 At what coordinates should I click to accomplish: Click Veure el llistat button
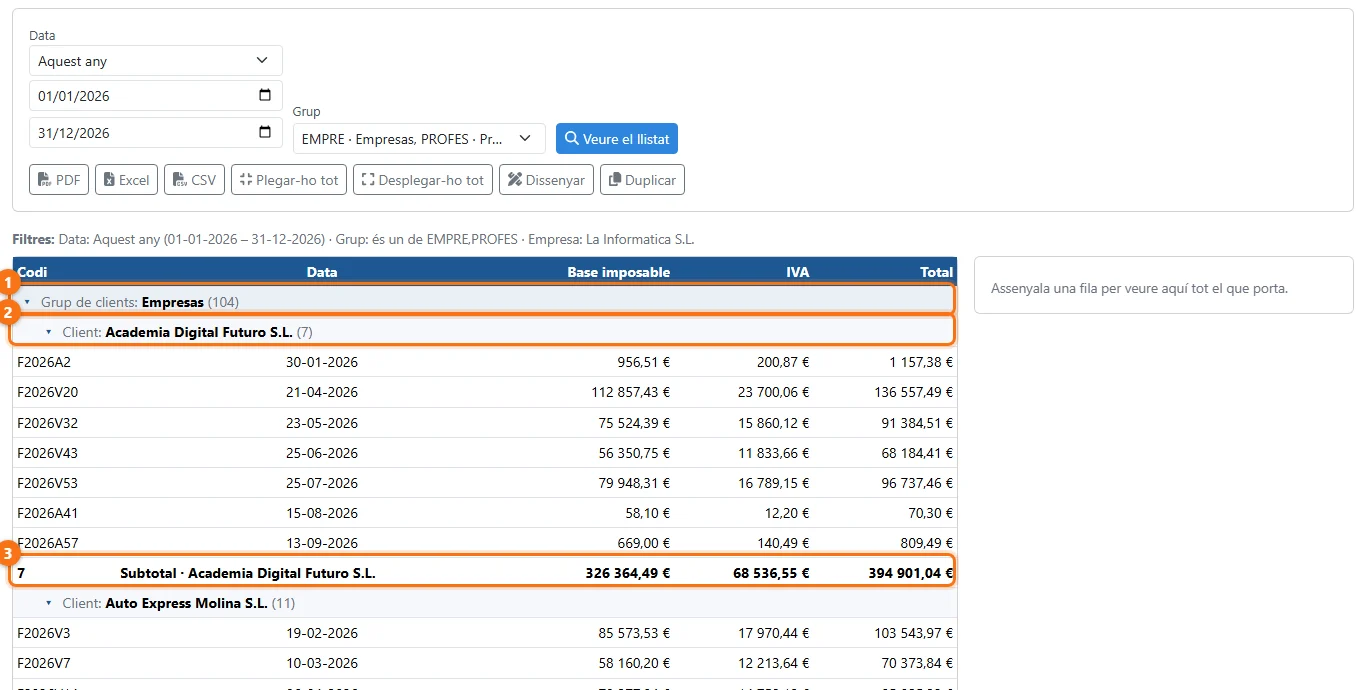617,139
